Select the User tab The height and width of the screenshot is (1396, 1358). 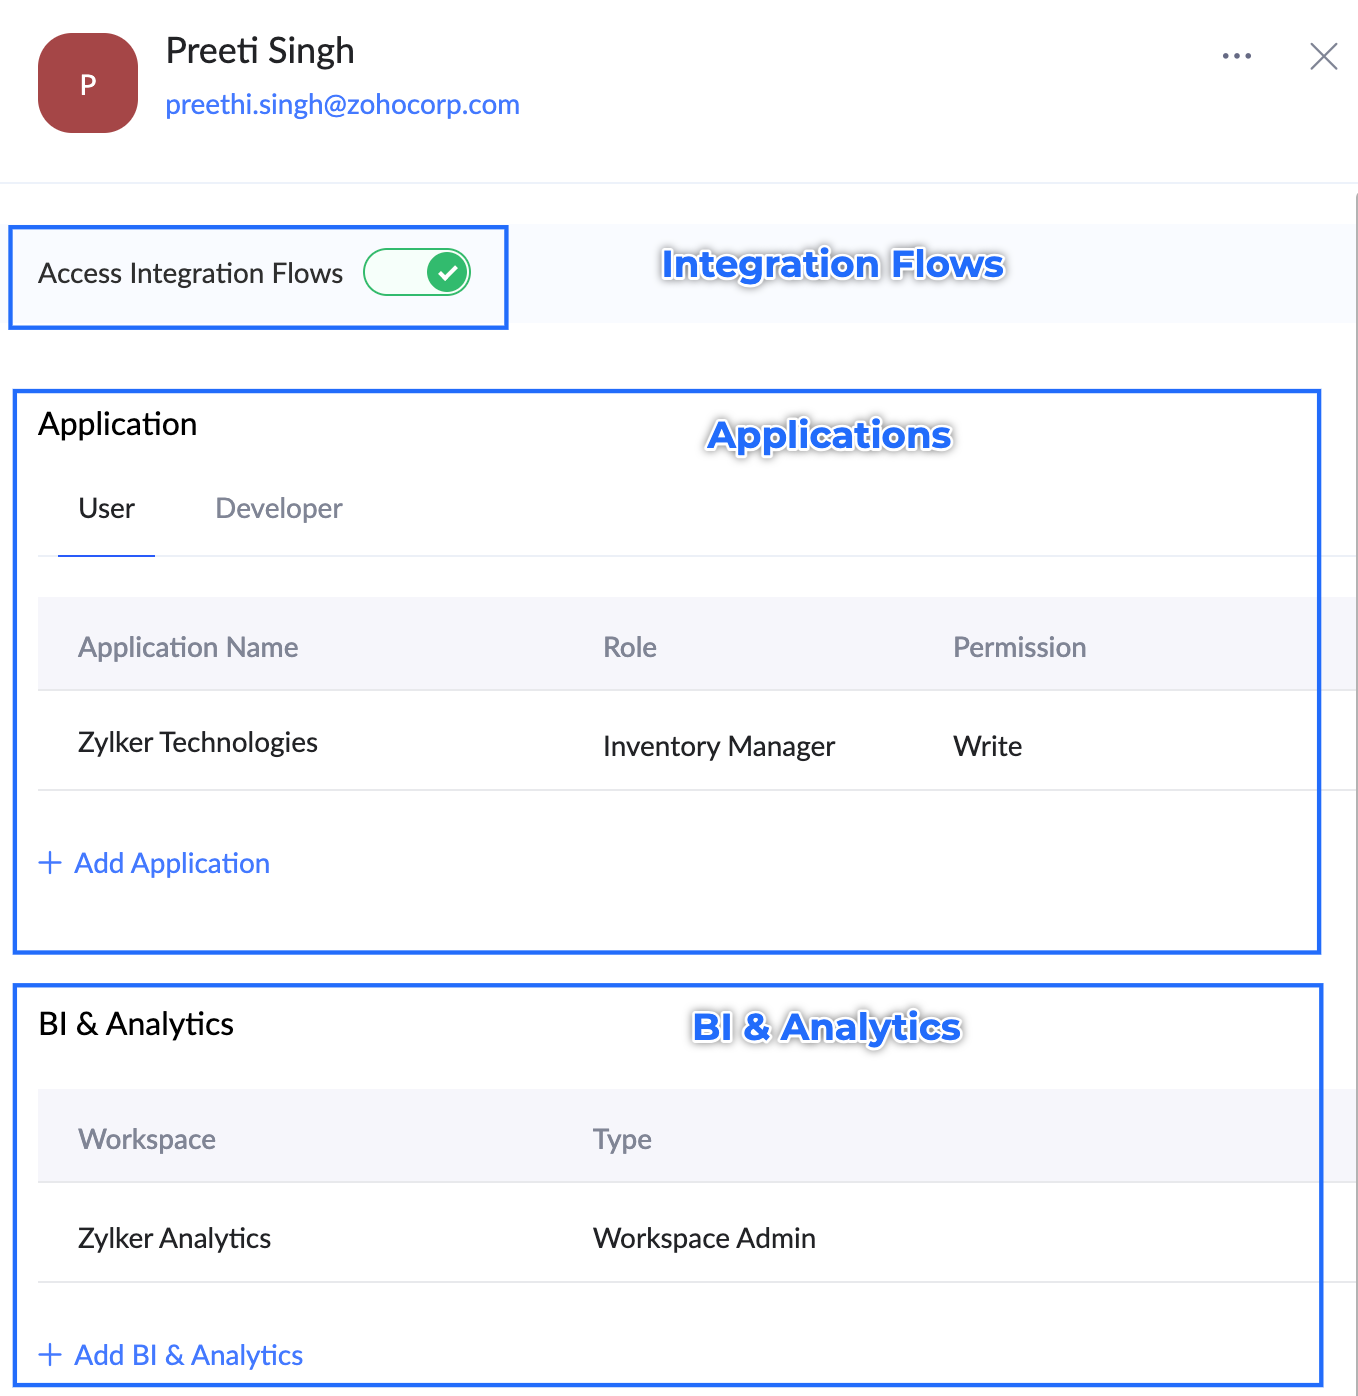[106, 508]
